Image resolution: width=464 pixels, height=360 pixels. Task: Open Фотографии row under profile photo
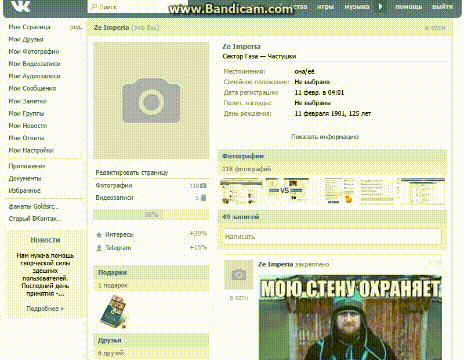[x=151, y=185]
